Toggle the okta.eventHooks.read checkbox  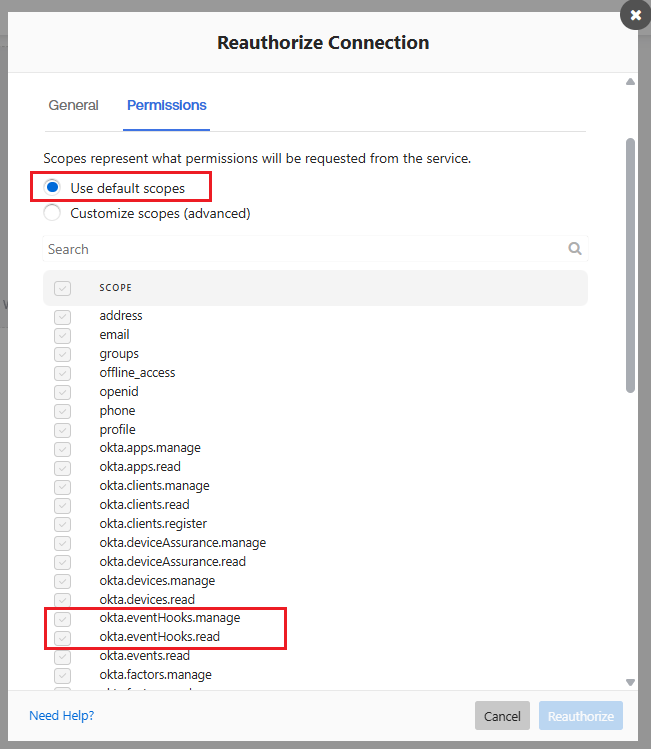tap(63, 638)
